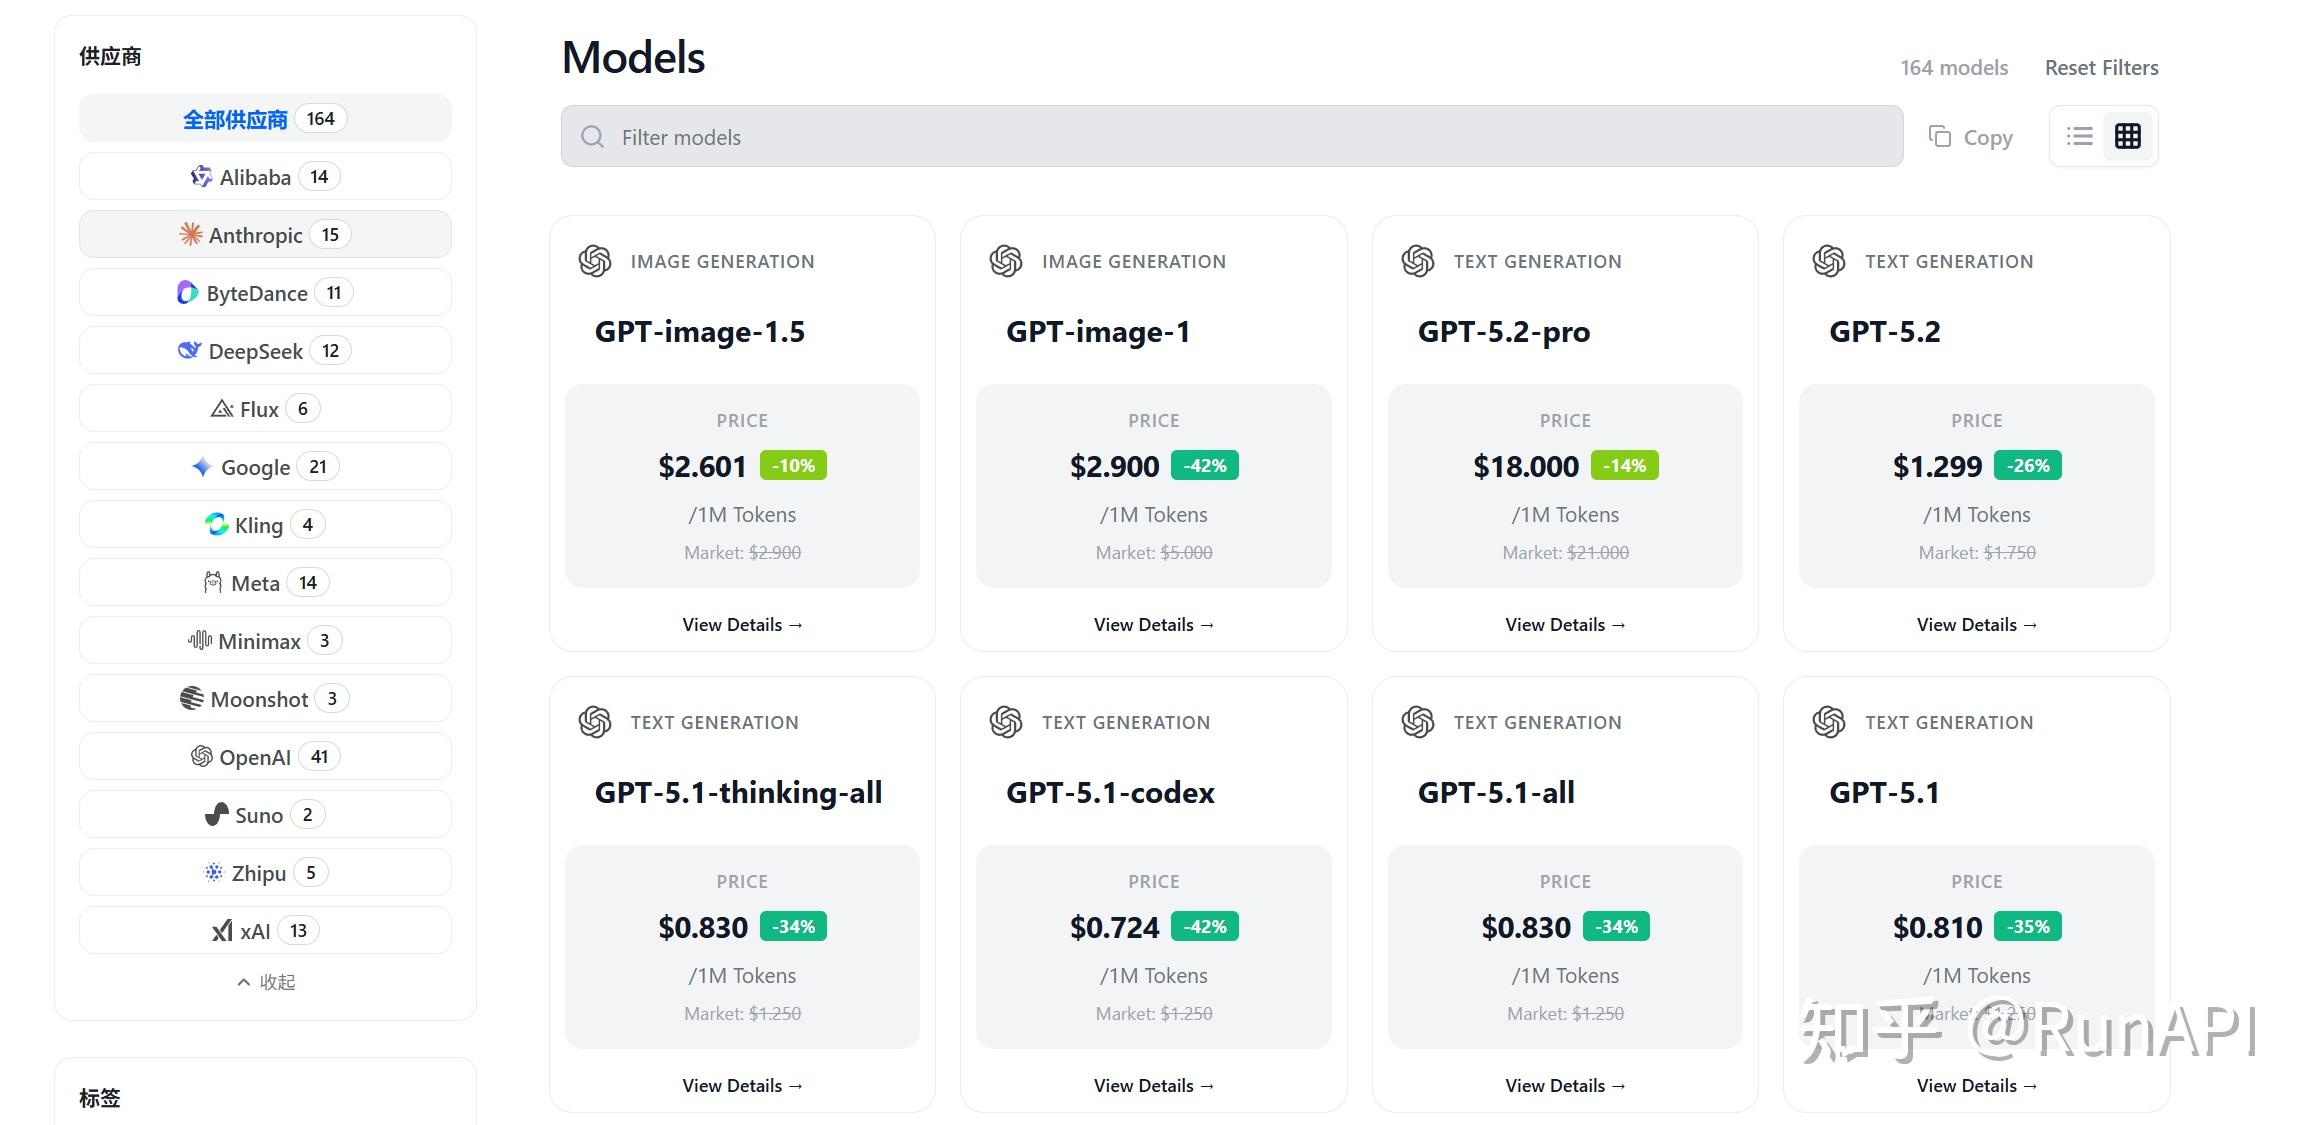This screenshot has width=2319, height=1125.
Task: Click the 164 models count text
Action: click(1954, 68)
